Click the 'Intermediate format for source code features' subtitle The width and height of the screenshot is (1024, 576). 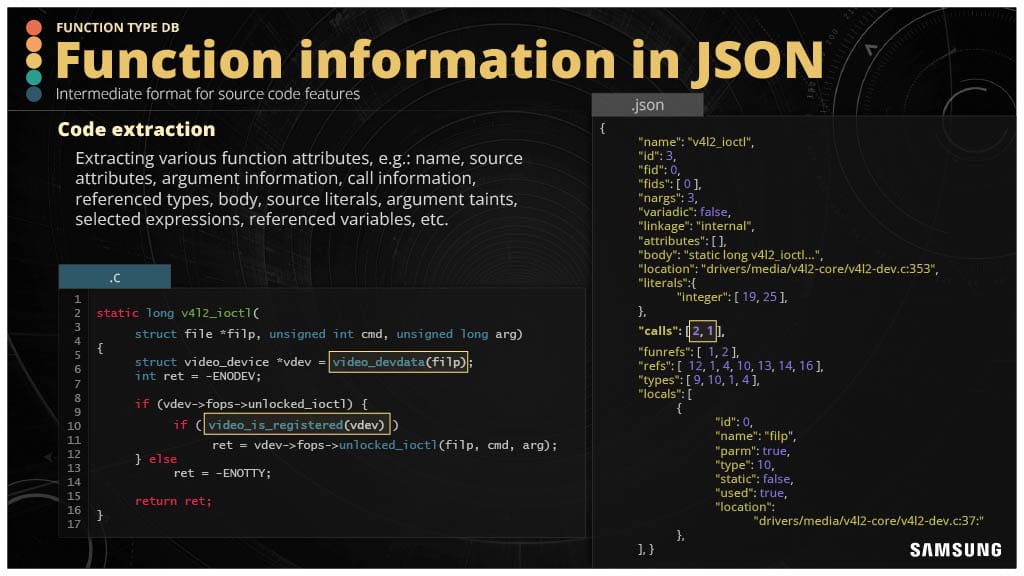point(208,94)
